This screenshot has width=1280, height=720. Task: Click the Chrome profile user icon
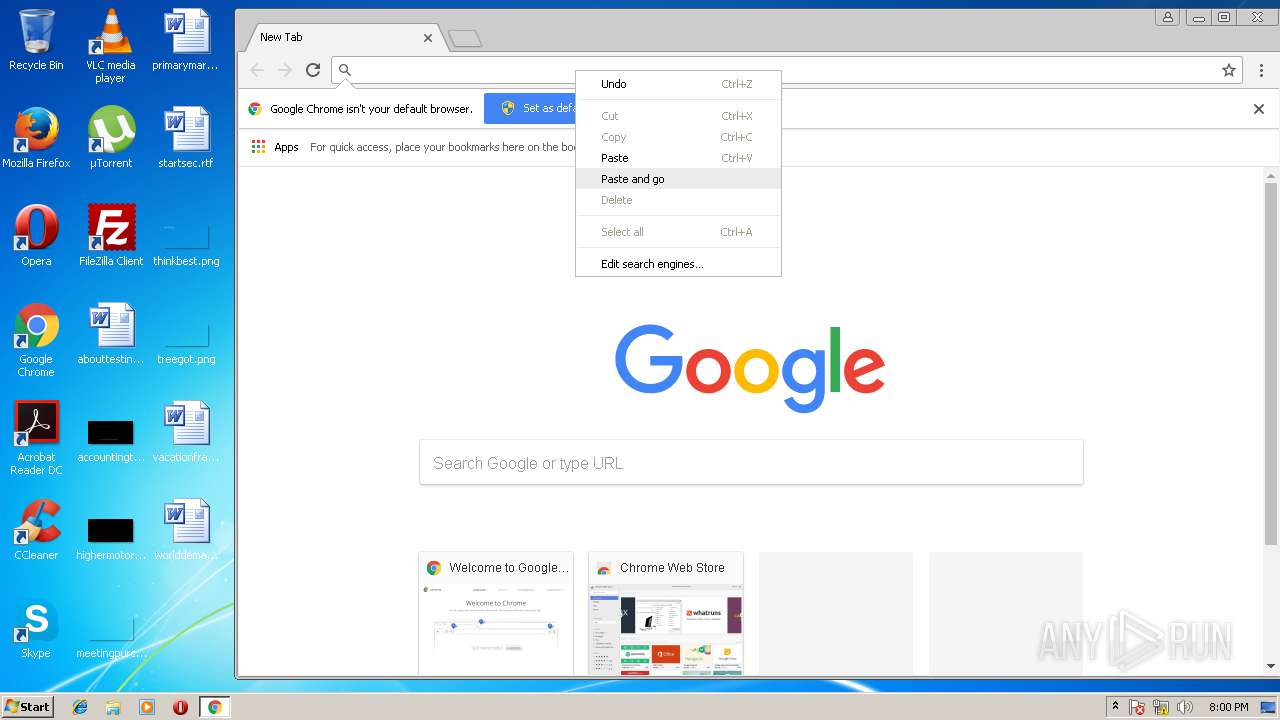coord(1167,17)
